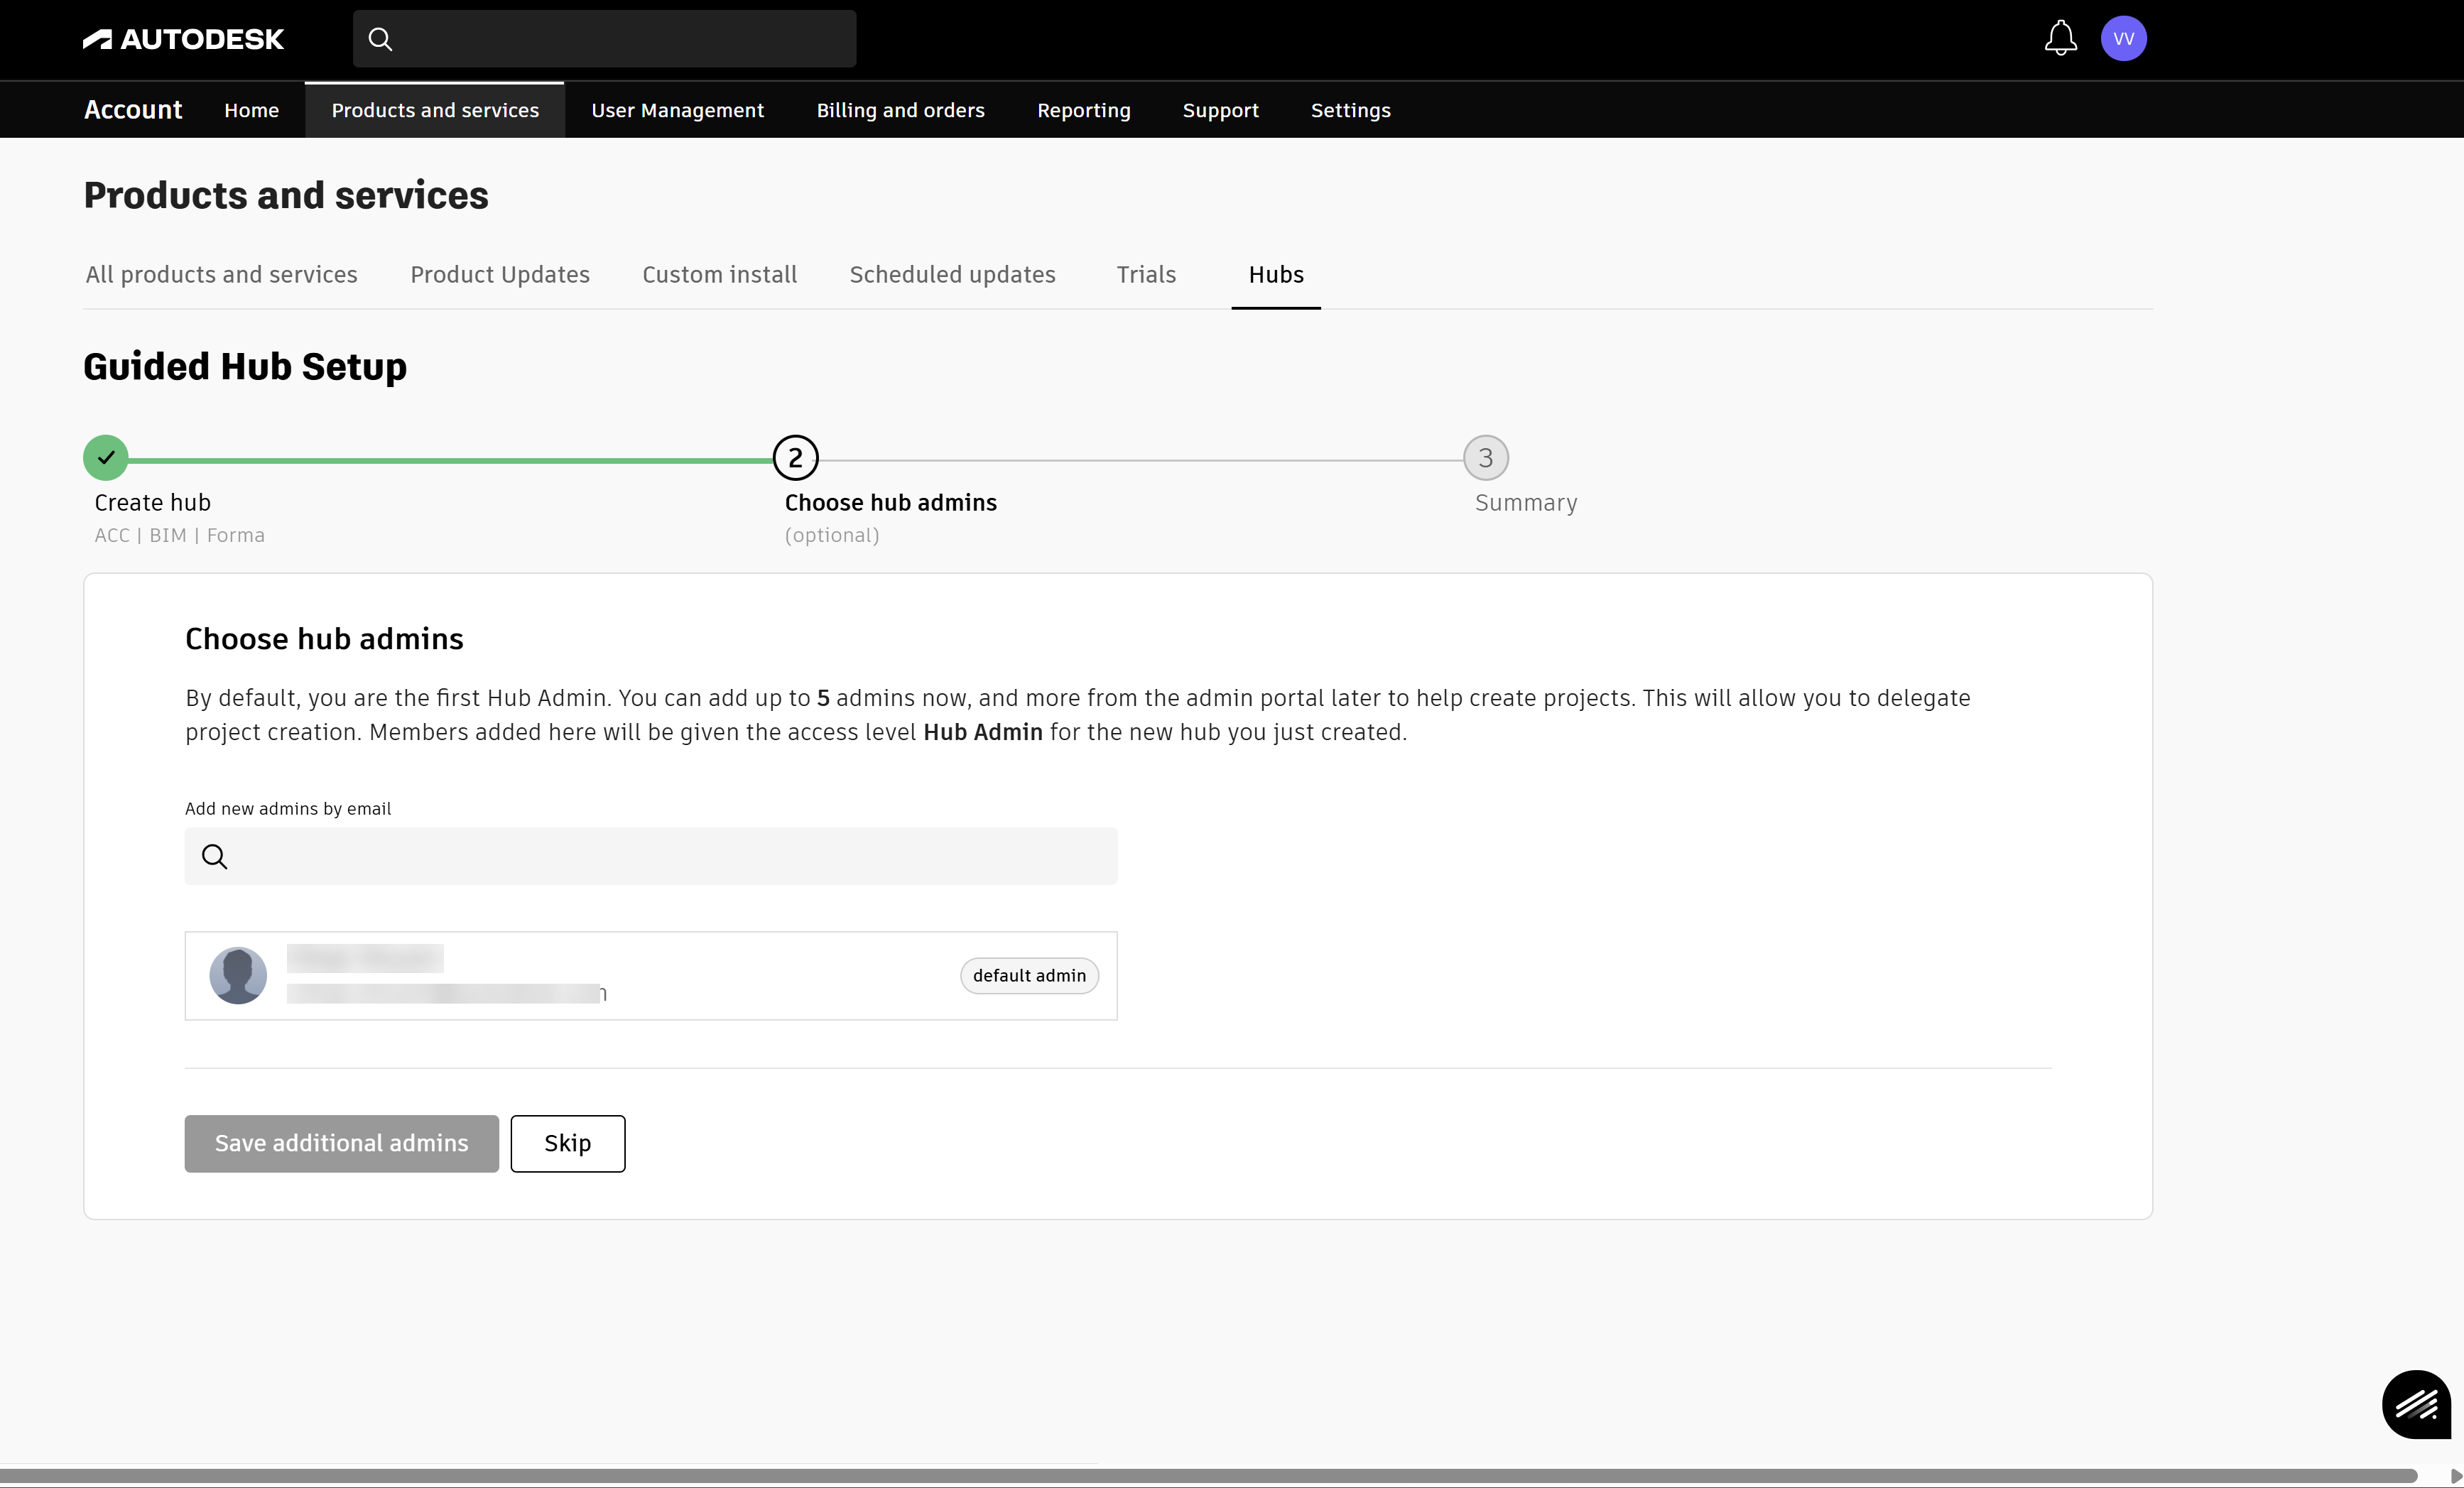Screen dimensions: 2464x1488
Task: Click the green checkmark on the Create hub step
Action: click(105, 457)
